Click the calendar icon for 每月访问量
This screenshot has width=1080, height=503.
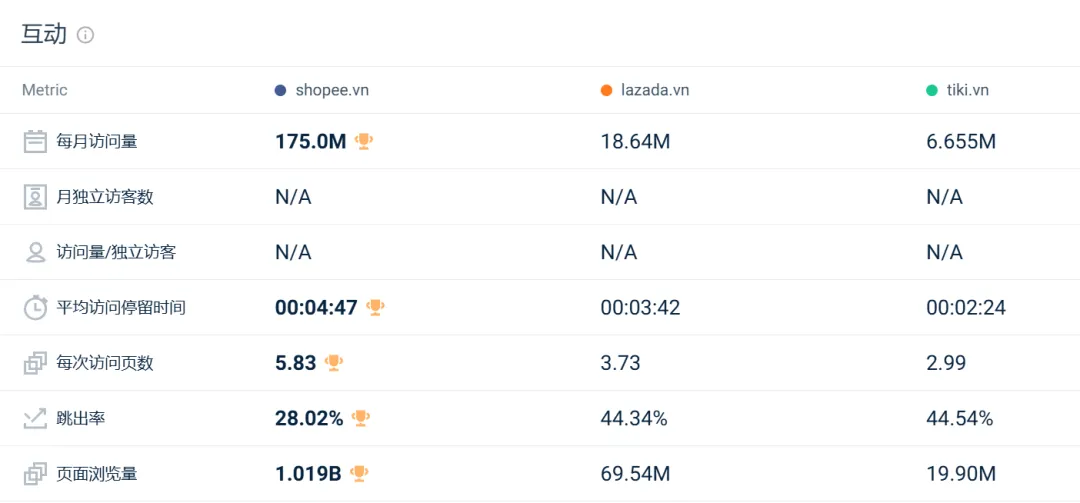click(x=35, y=142)
